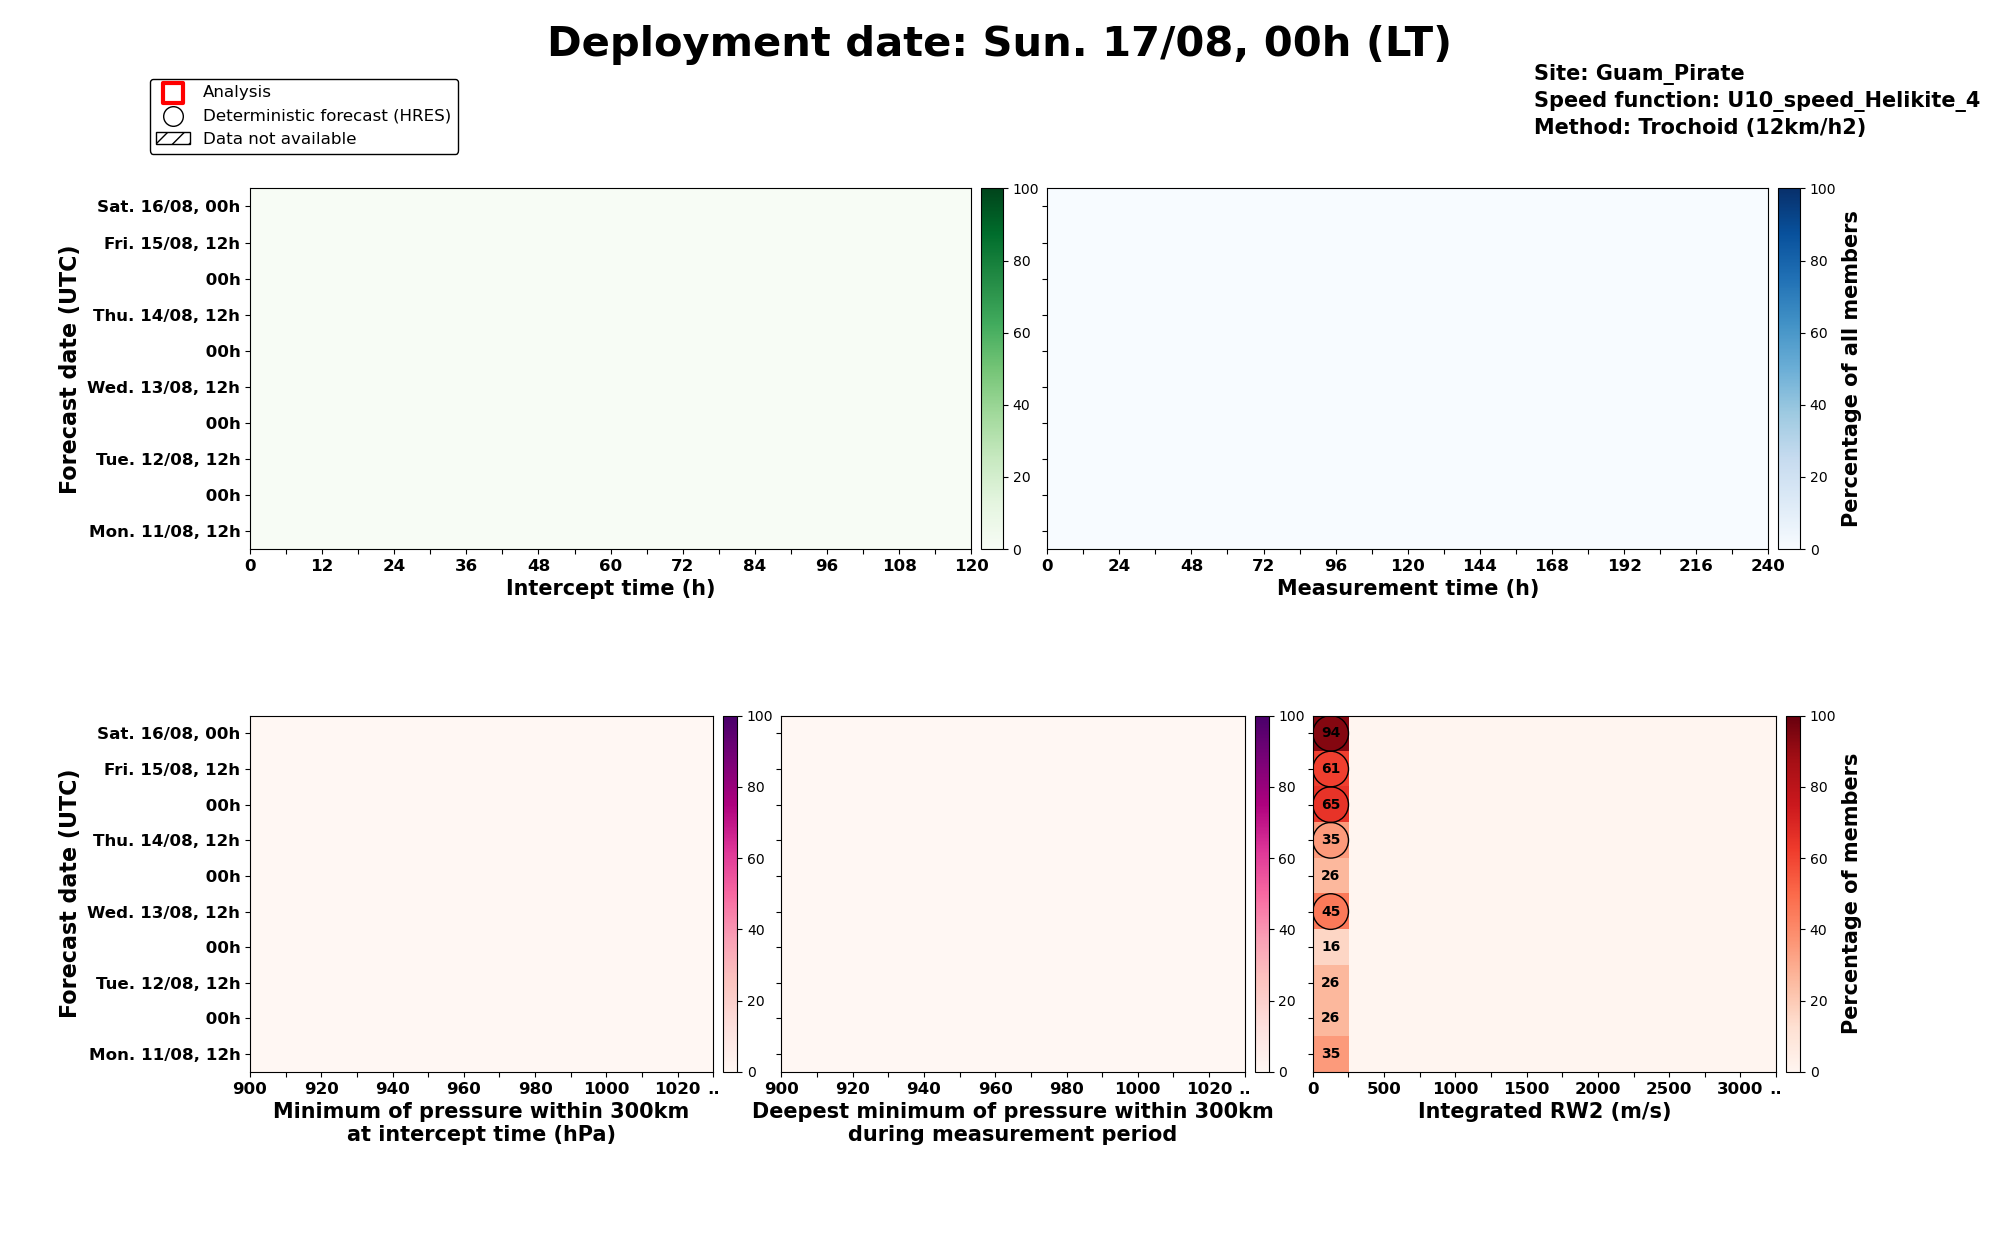2000x1250 pixels.
Task: Click the top-row 'Forecast date (UTC)' axis label
Action: (x=68, y=369)
